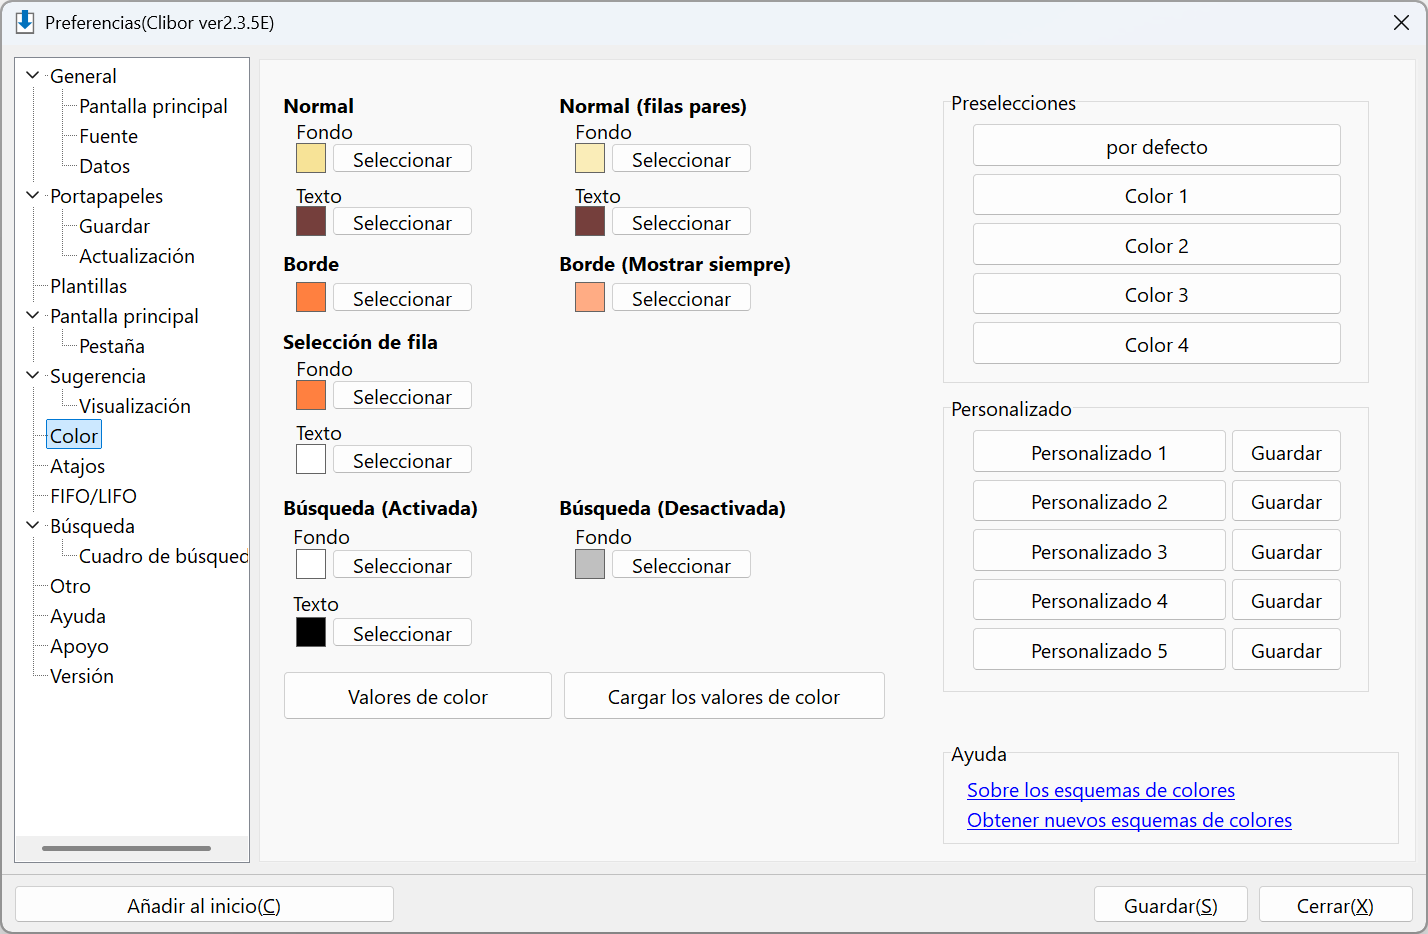
Task: Open the Actualización page
Action: tap(136, 256)
